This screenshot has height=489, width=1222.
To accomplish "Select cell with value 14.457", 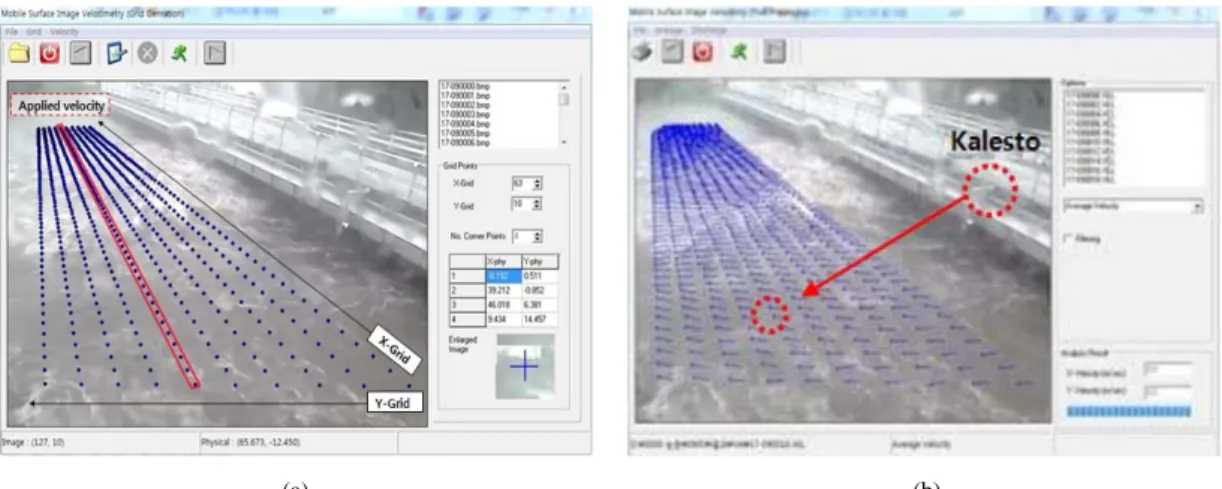I will pos(540,320).
